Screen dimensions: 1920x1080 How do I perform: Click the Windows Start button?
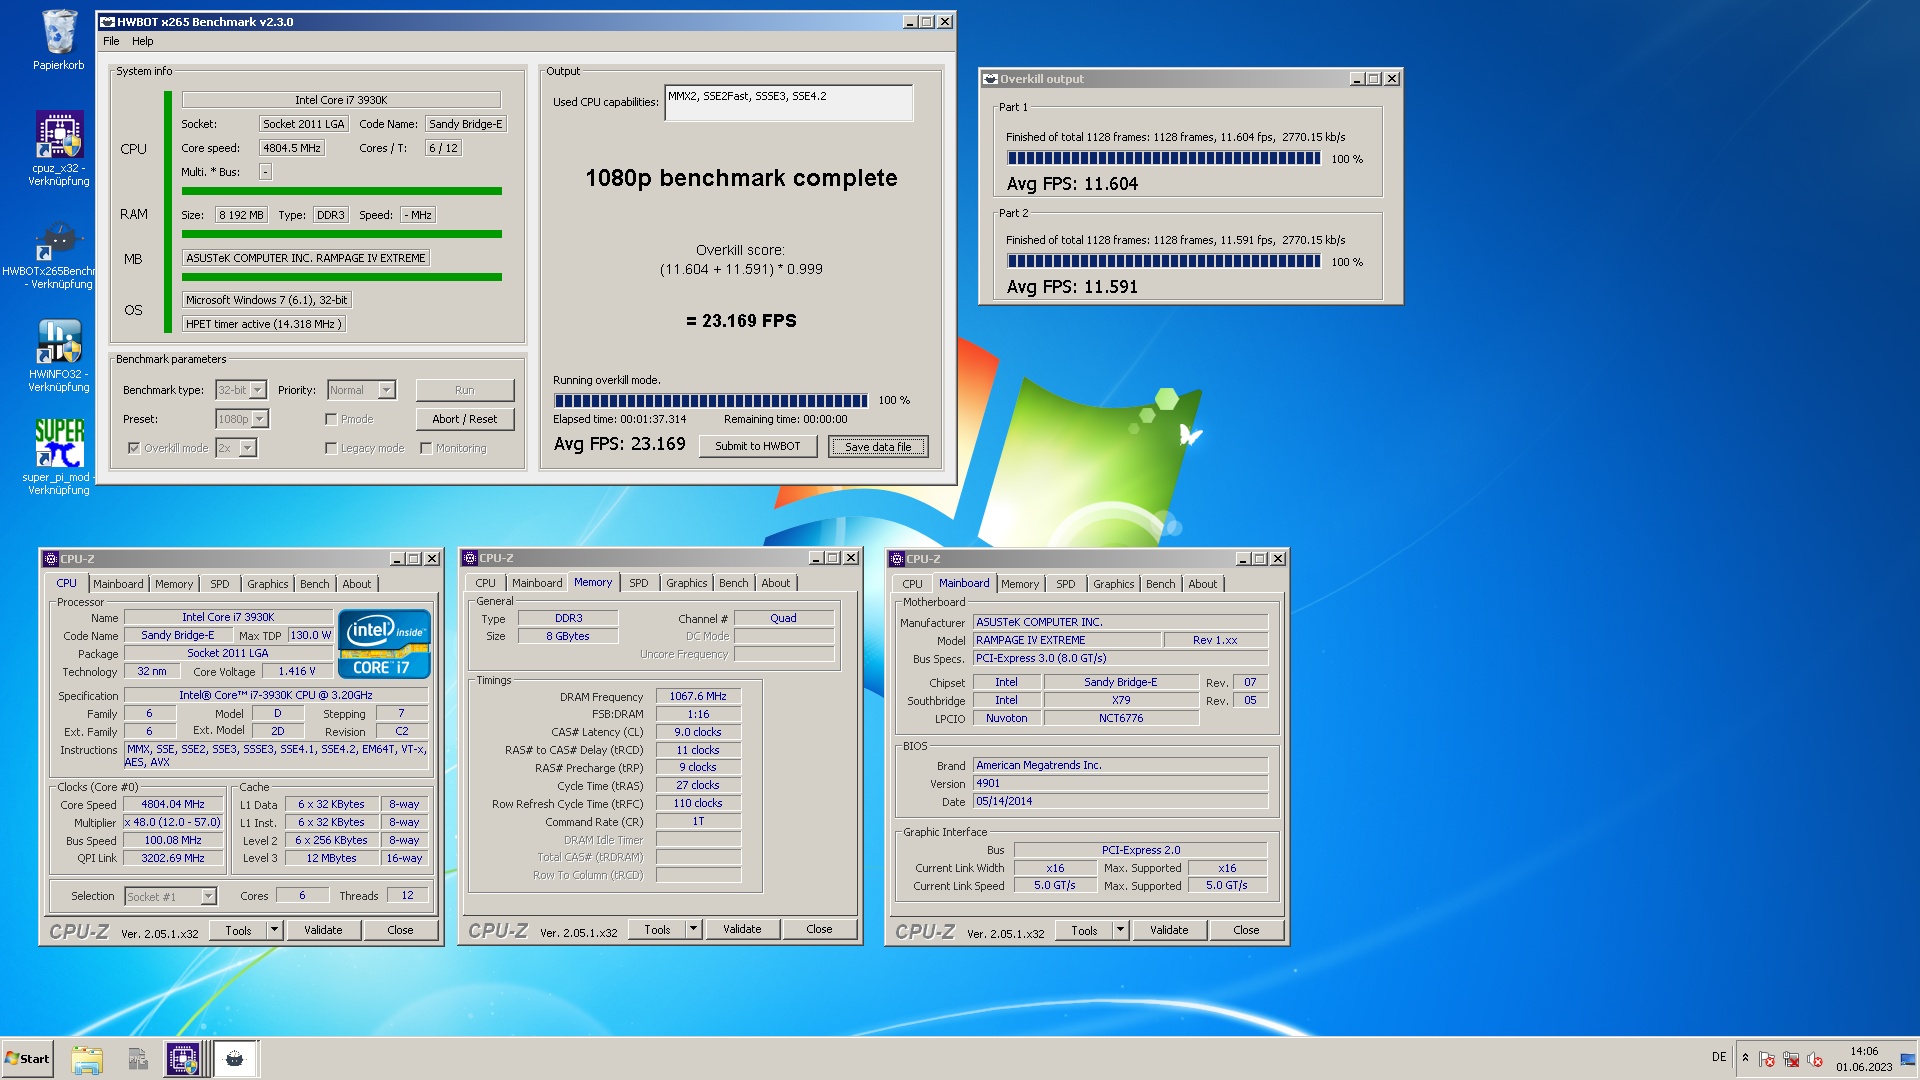coord(27,1059)
